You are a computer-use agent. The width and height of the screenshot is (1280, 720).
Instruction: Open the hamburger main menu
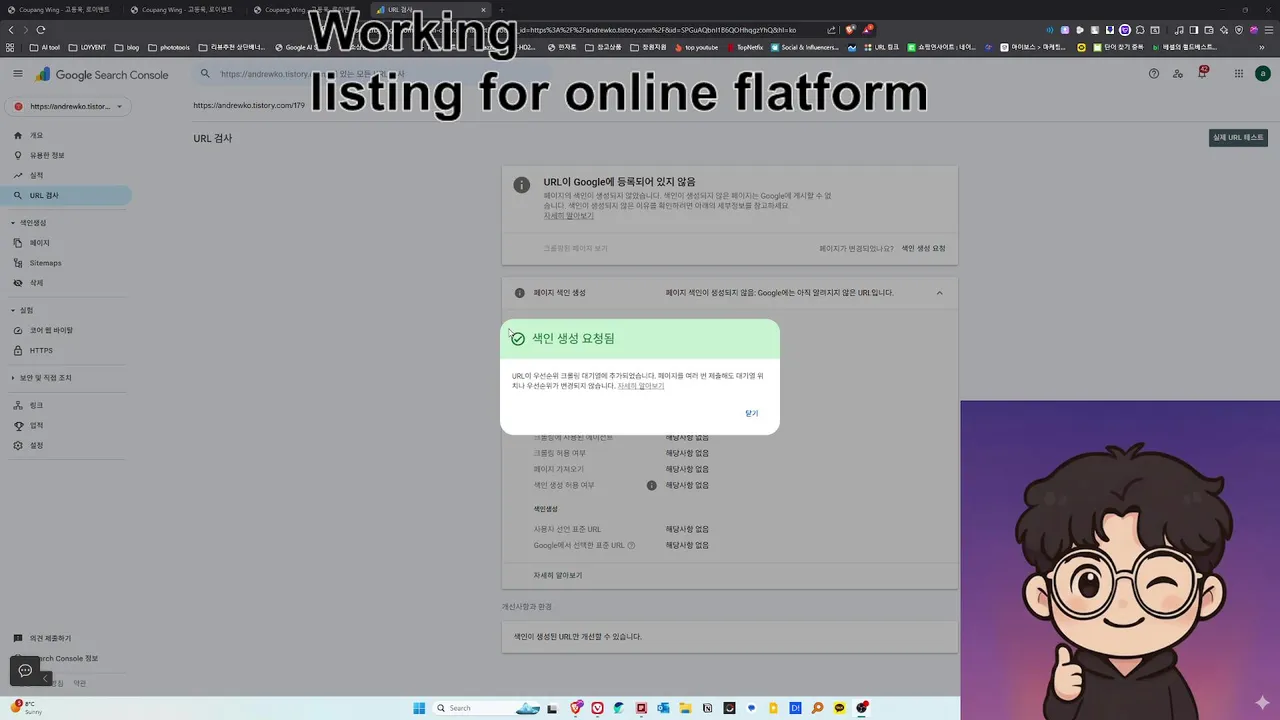[17, 74]
